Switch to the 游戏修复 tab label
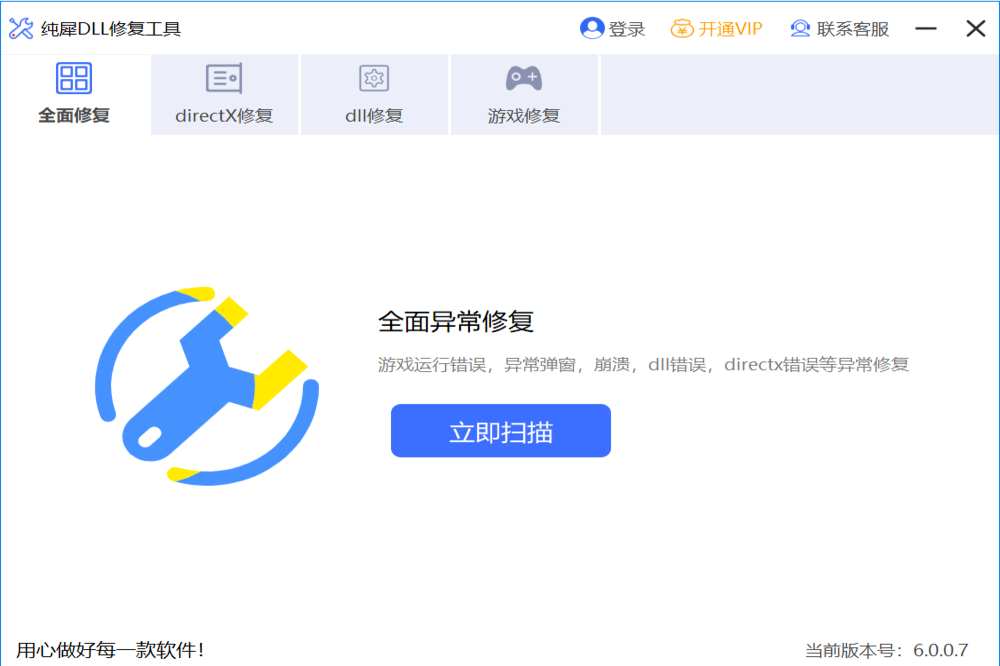 [524, 115]
